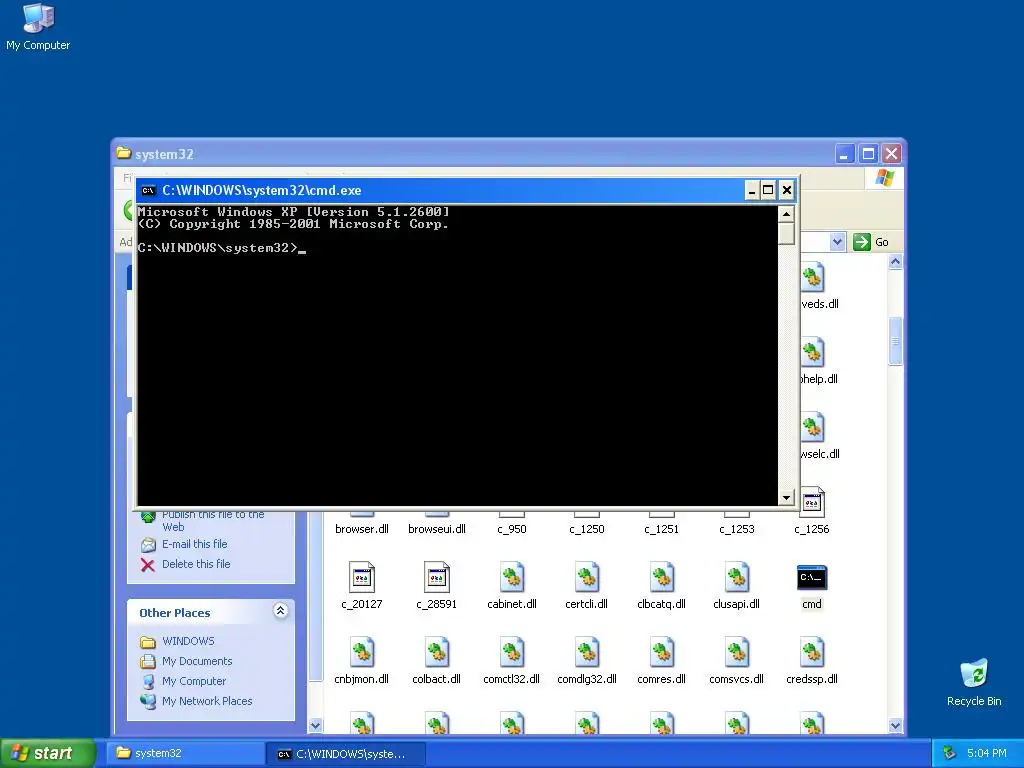Click the Go button in Explorer

pyautogui.click(x=872, y=242)
